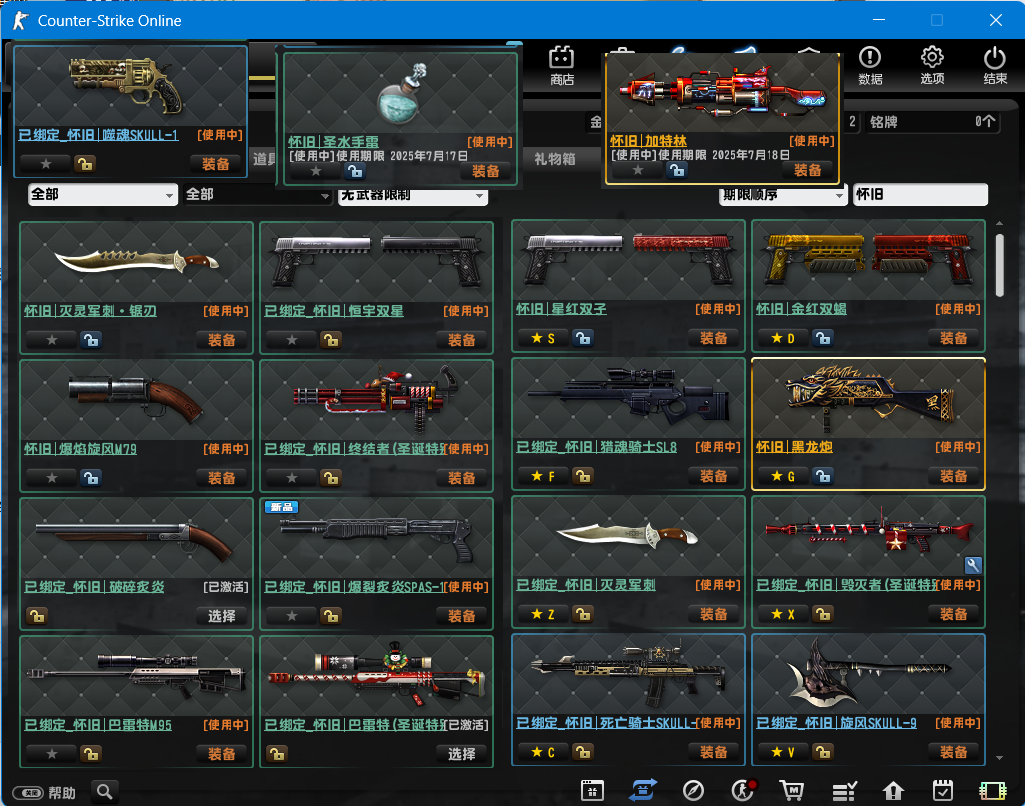Viewport: 1025px width, 806px height.
Task: Toggle the star X favorite on 毁灭者
Action: point(783,614)
